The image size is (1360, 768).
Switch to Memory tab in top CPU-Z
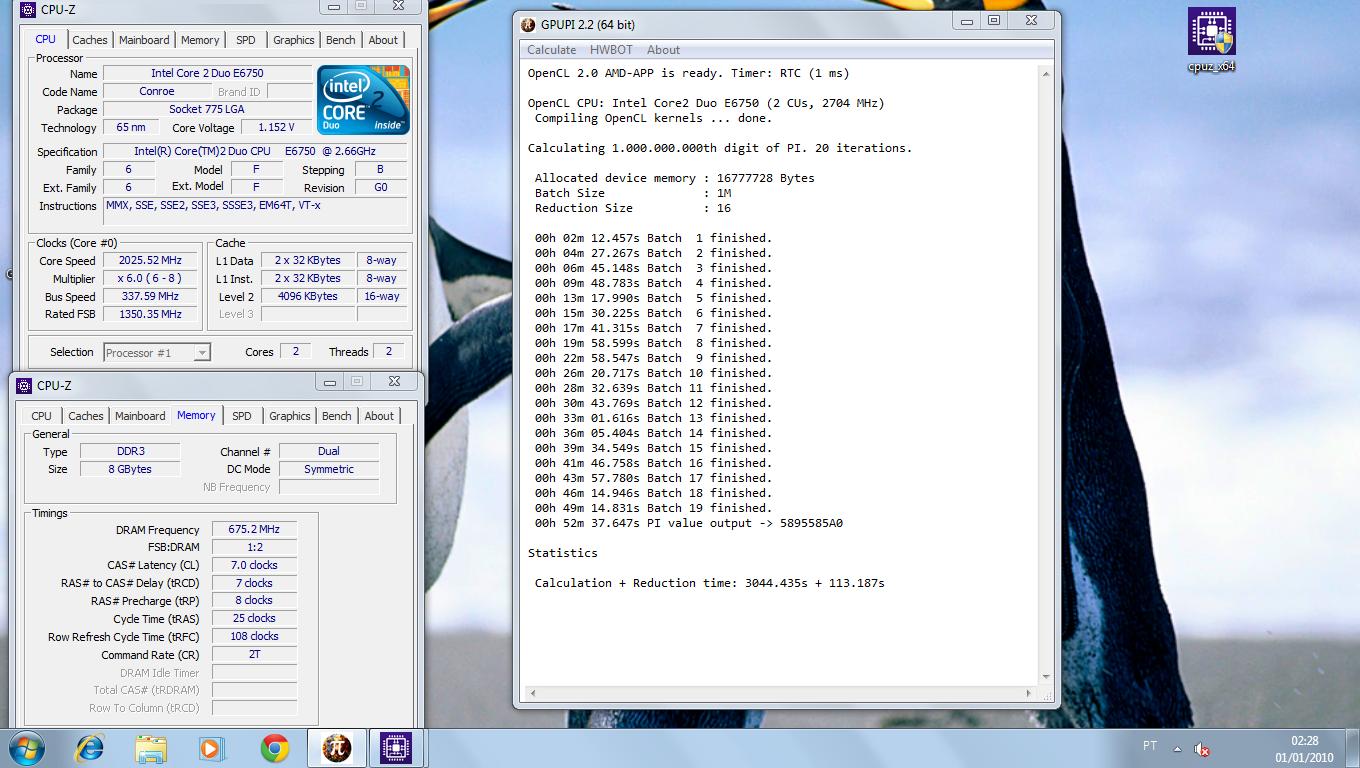point(200,40)
